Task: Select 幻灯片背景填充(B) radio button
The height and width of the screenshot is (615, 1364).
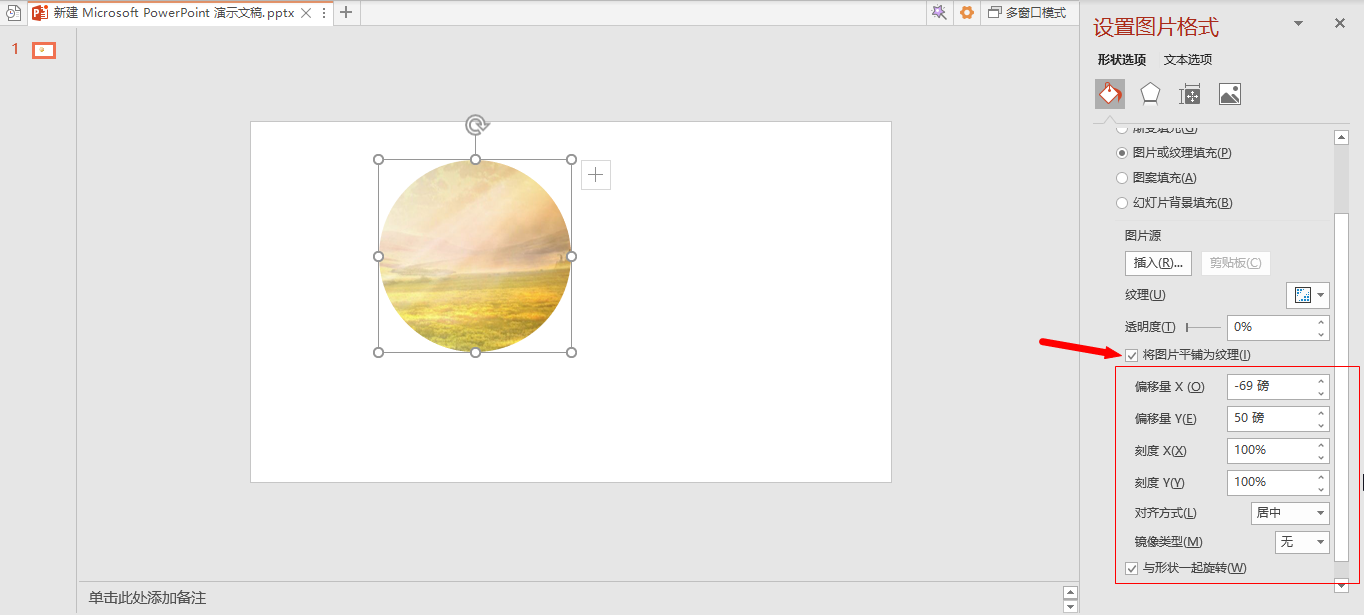Action: [1122, 203]
